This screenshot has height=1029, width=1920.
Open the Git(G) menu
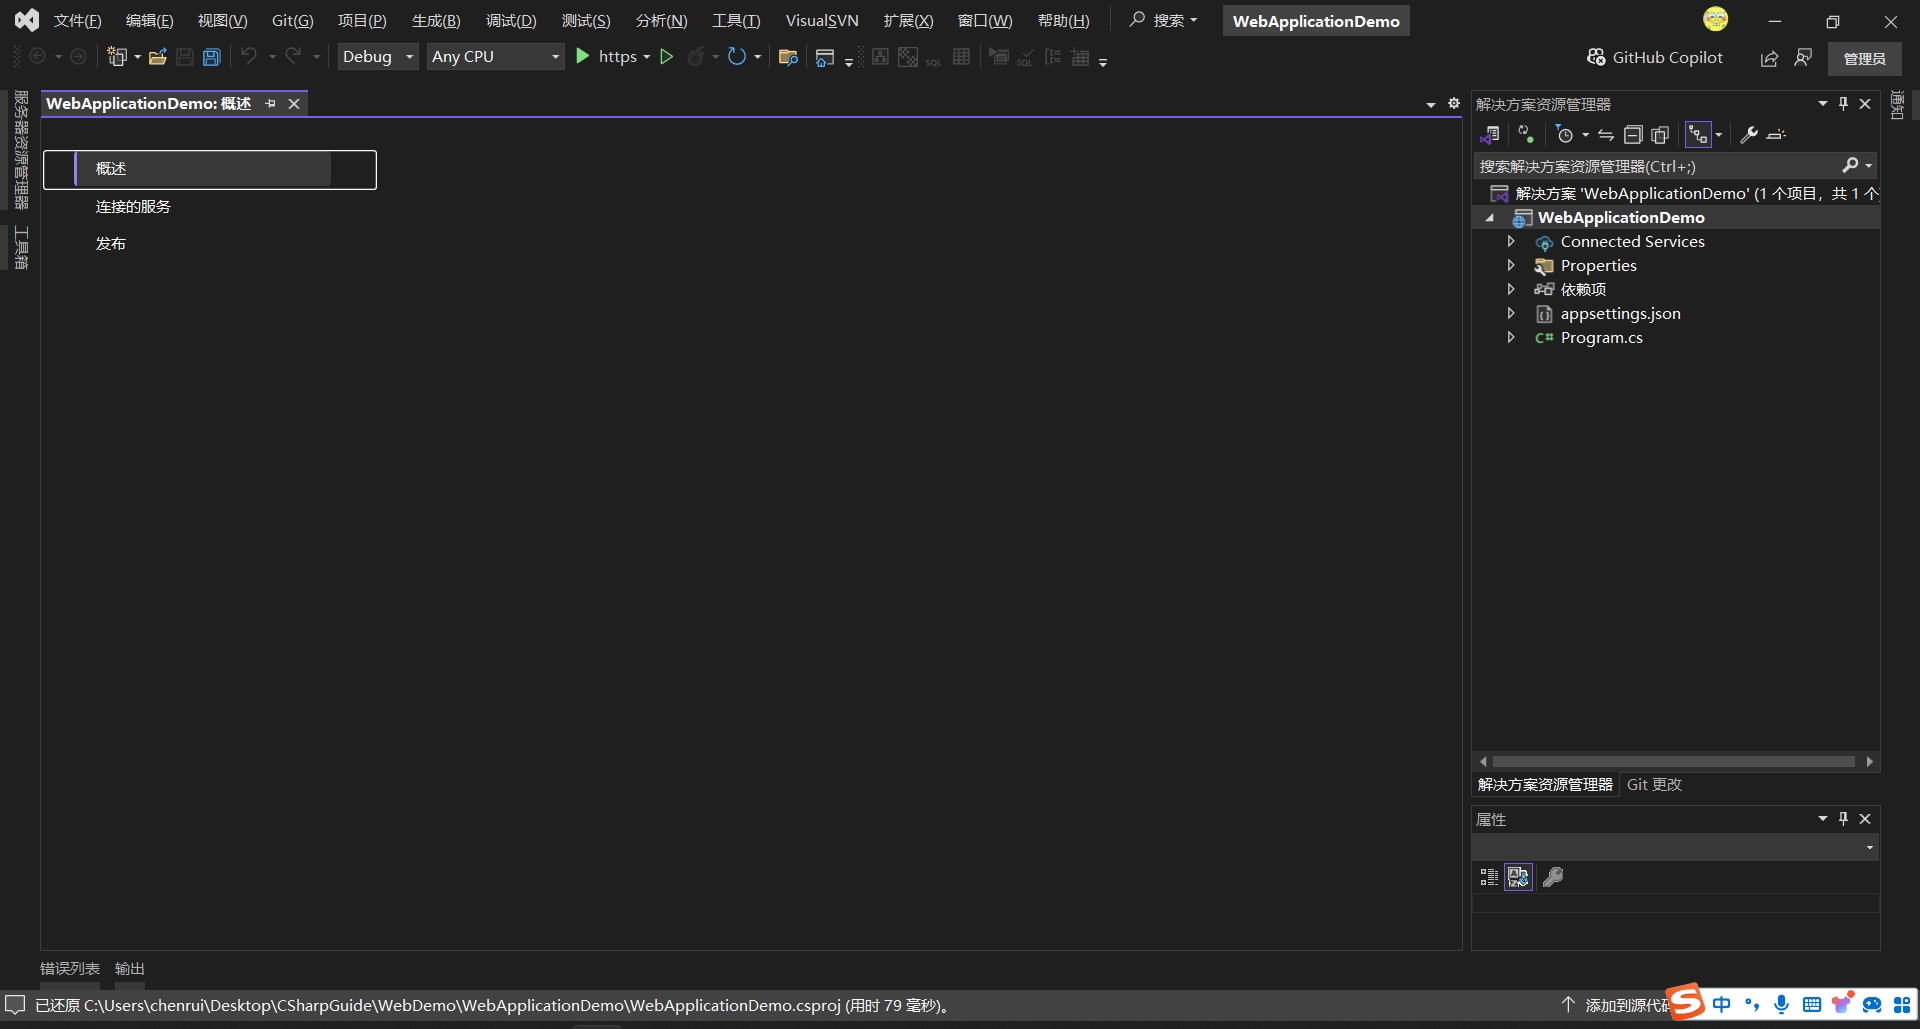click(292, 20)
